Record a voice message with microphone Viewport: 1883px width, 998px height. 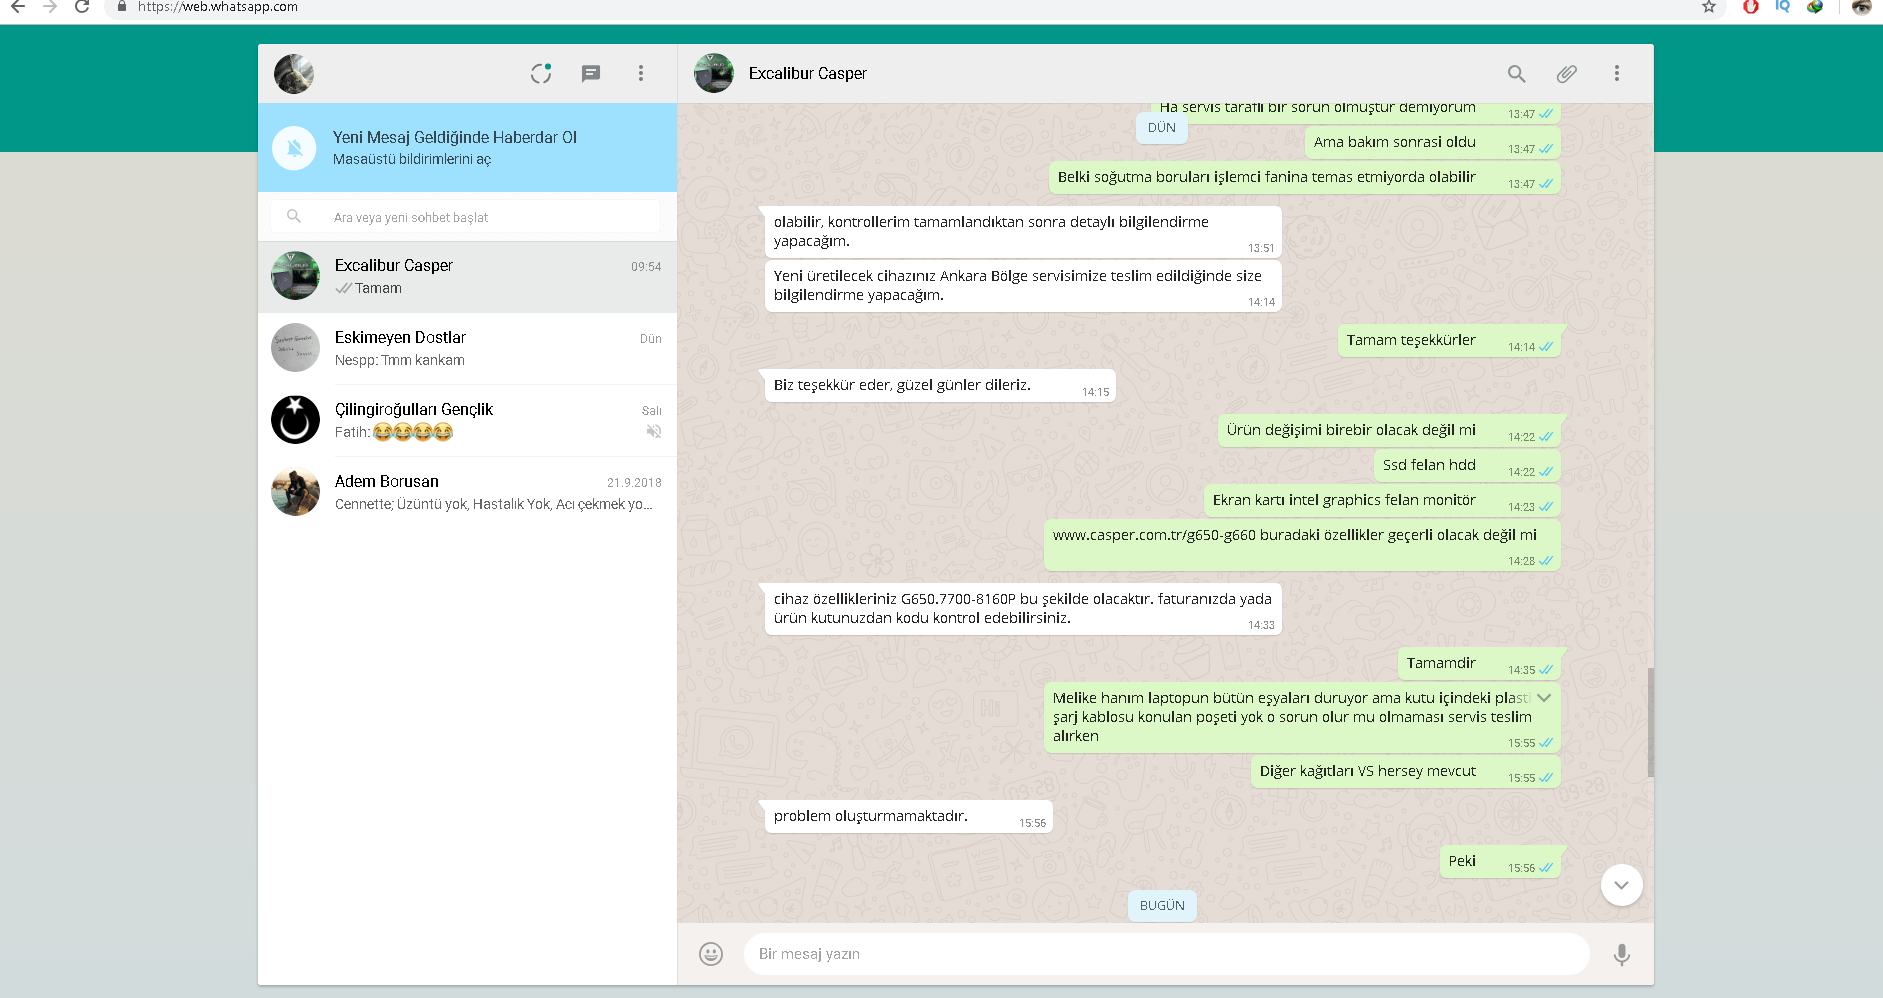1622,954
